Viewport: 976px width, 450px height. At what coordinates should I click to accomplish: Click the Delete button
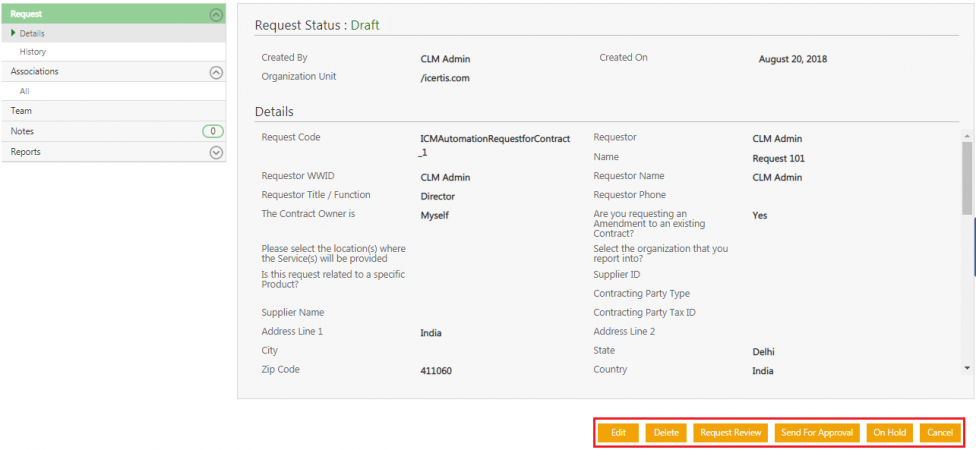[666, 432]
